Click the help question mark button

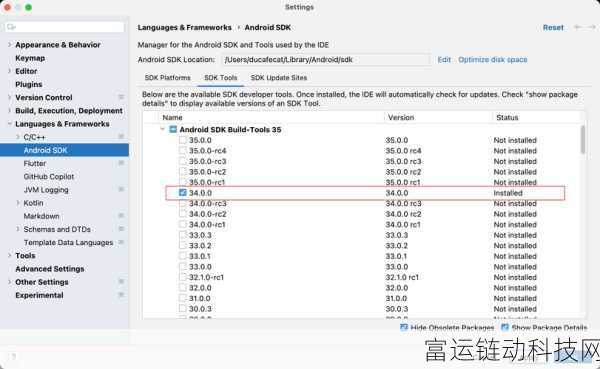tap(13, 357)
